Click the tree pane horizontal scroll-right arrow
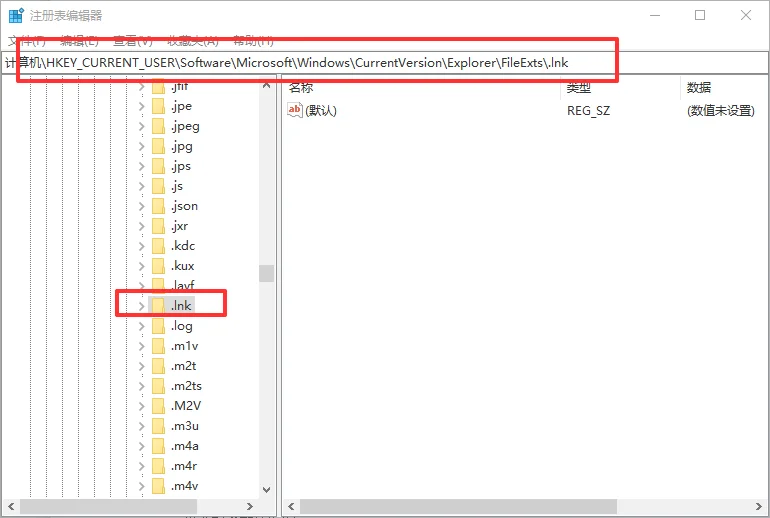 point(250,506)
